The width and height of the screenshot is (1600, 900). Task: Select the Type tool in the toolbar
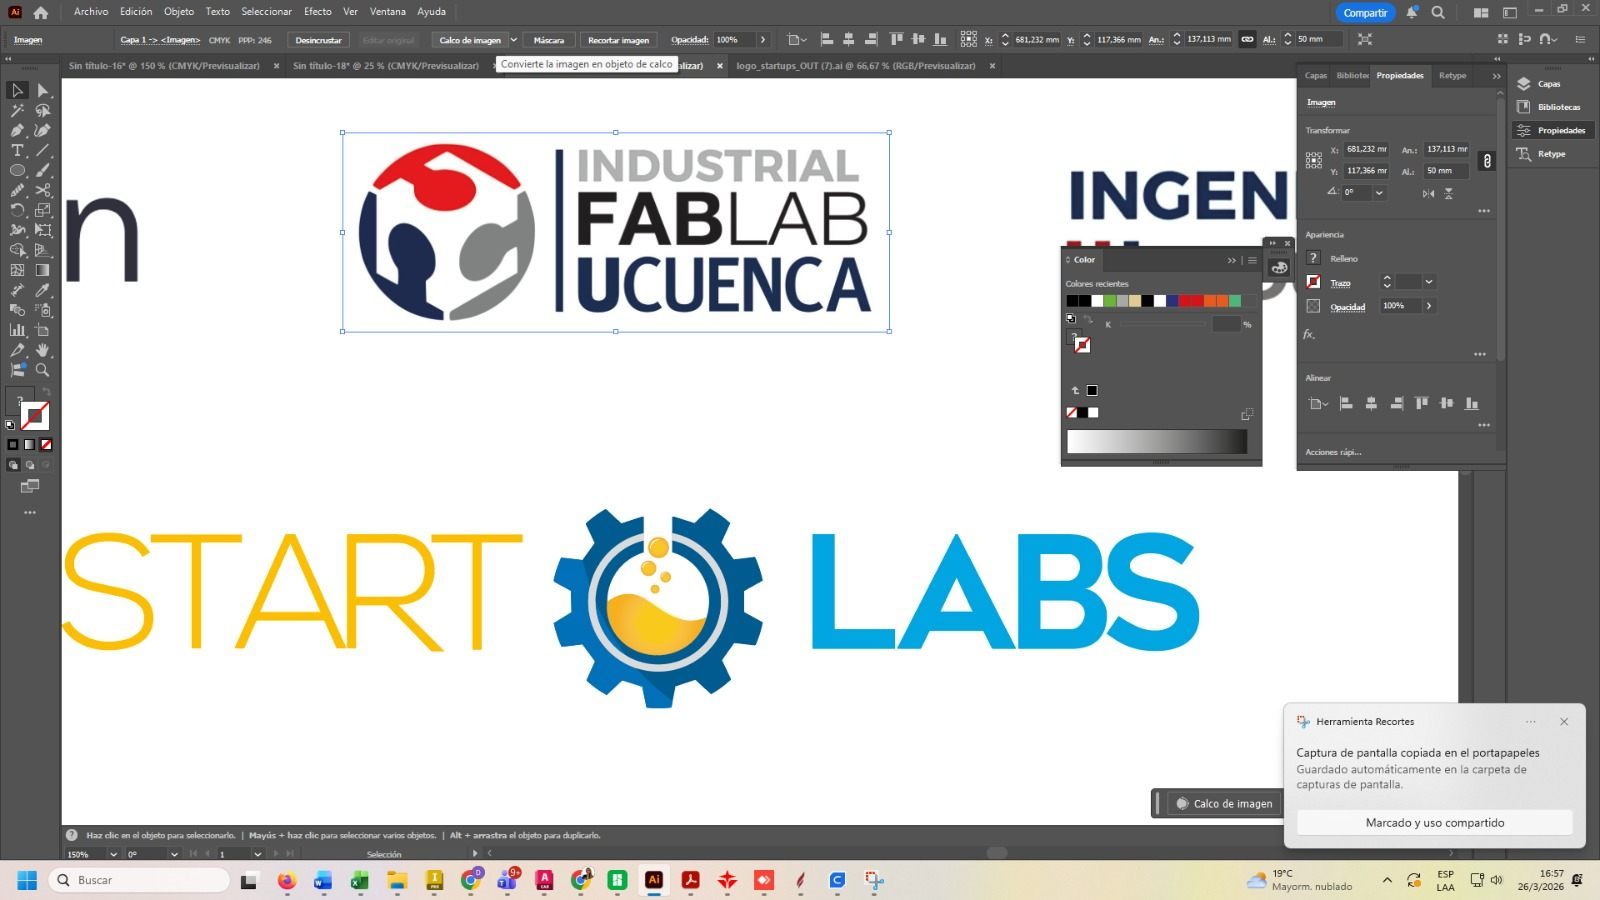point(17,150)
